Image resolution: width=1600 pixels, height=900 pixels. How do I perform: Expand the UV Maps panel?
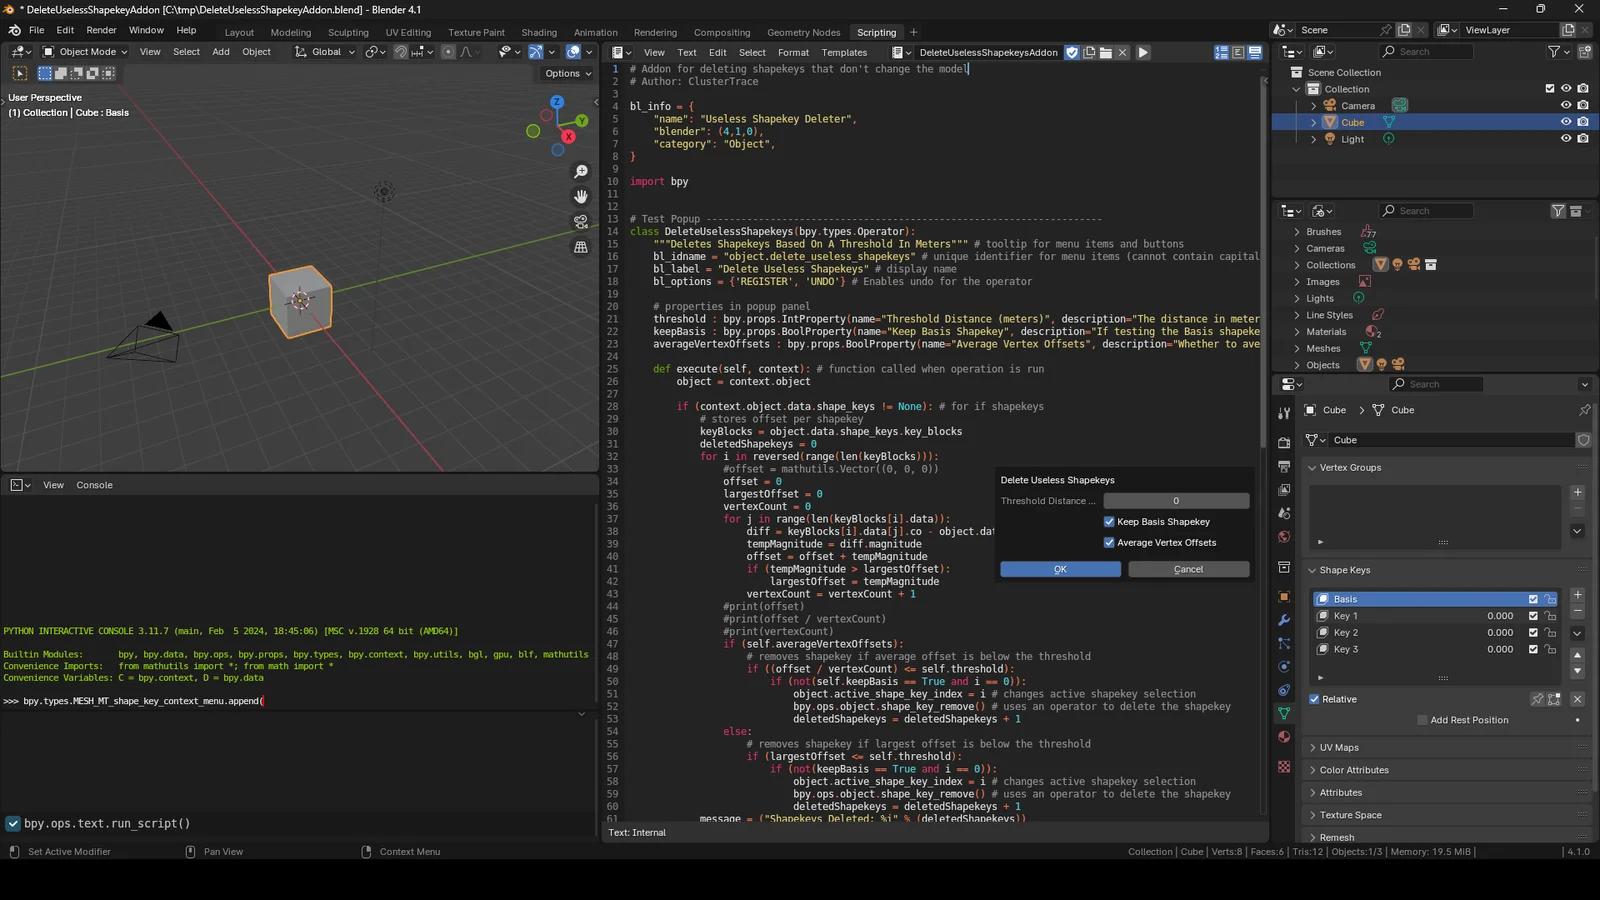coord(1338,748)
